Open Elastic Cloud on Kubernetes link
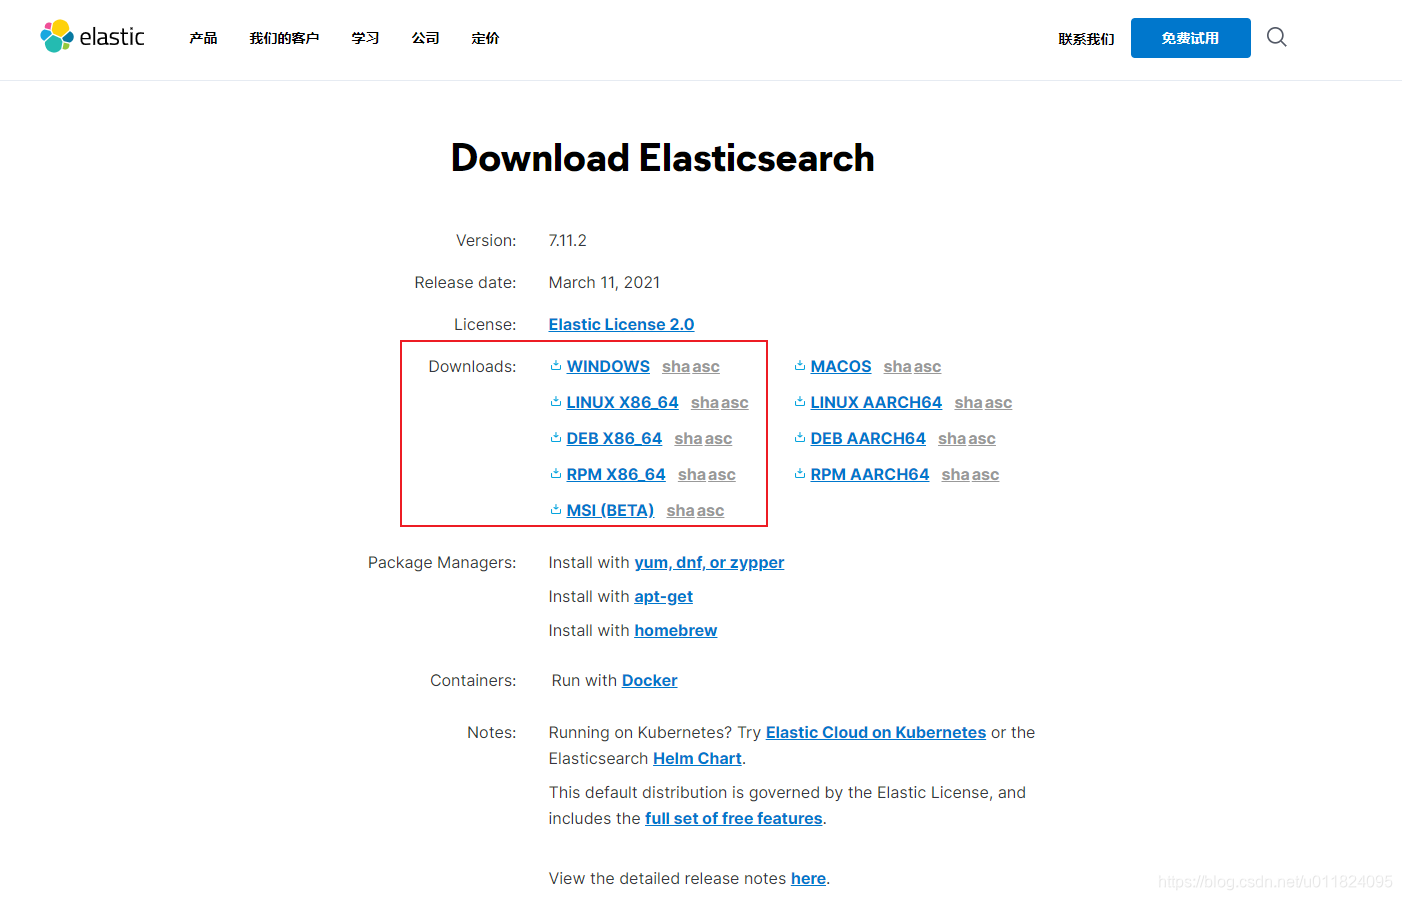Screen dimensions: 1402x900 click(x=876, y=732)
